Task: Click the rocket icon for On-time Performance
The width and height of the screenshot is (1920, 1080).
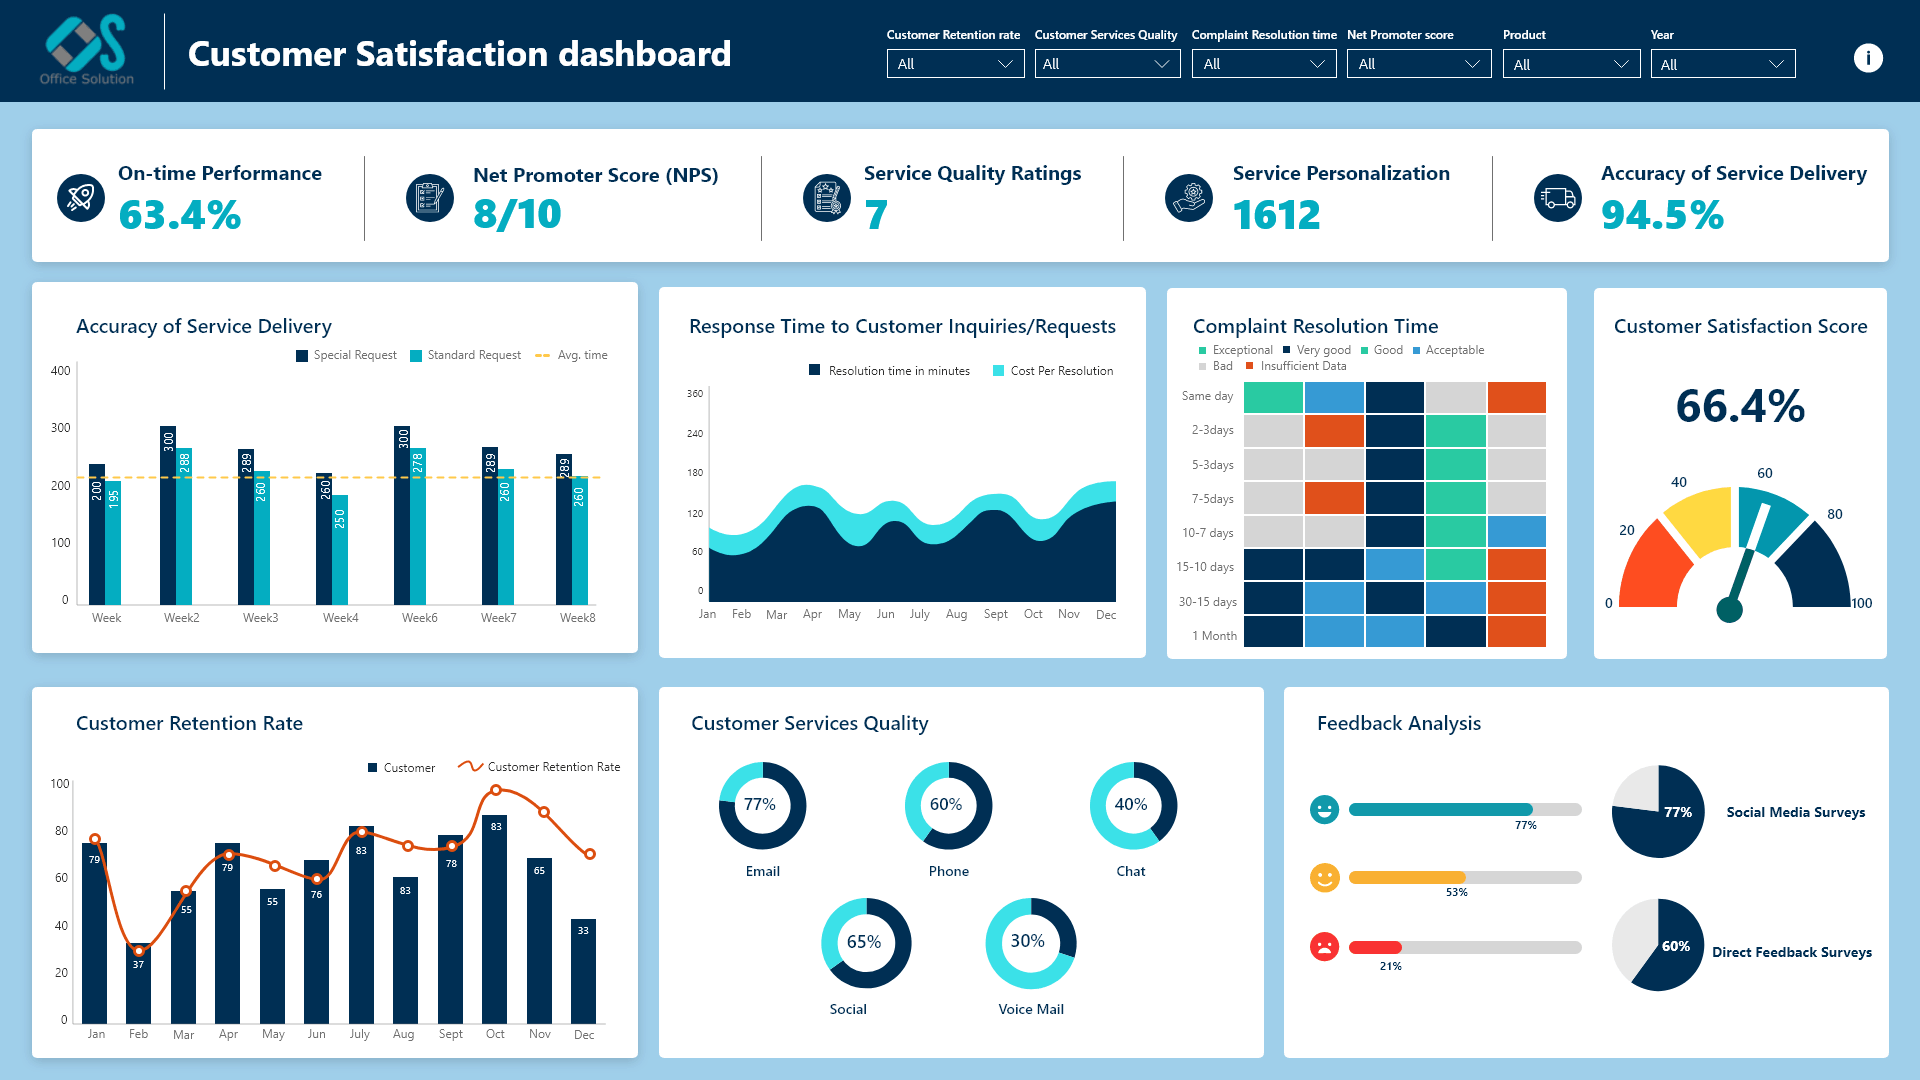Action: (81, 197)
